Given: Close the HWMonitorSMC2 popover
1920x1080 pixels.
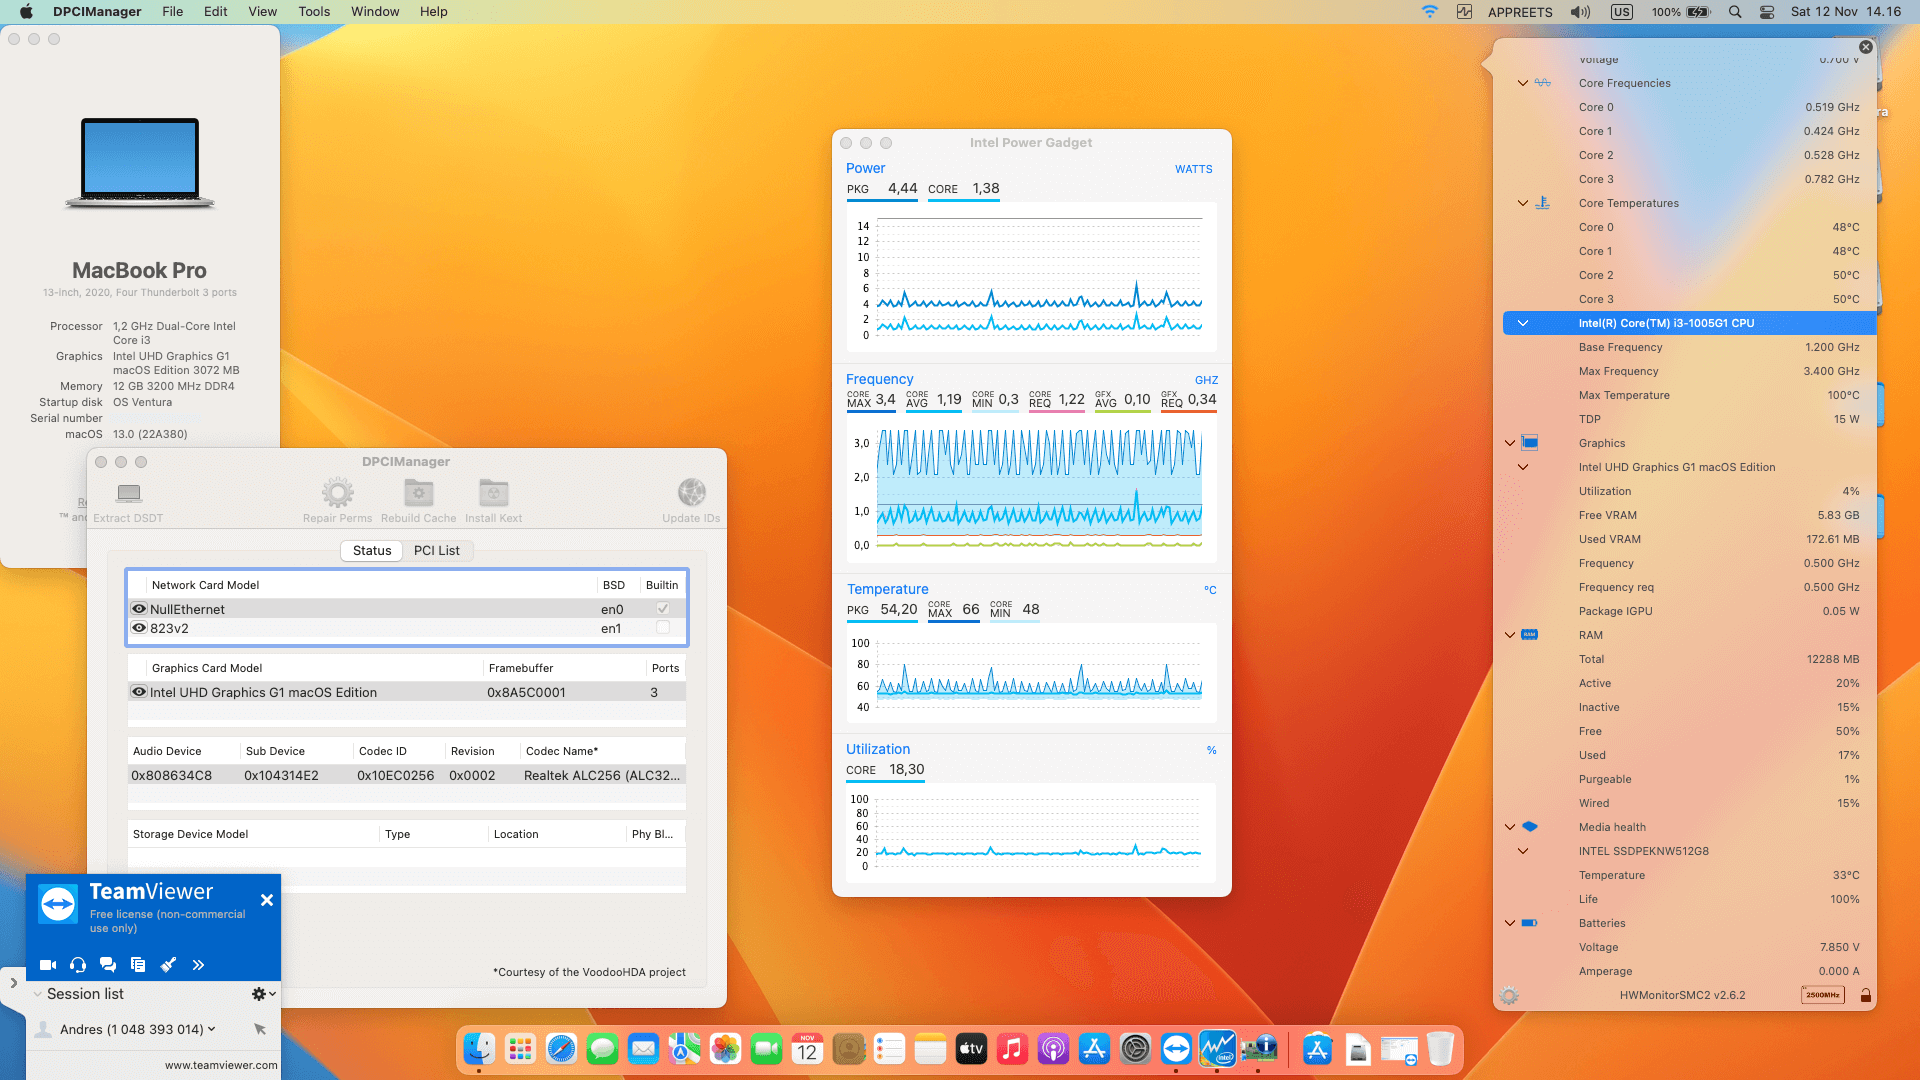Looking at the screenshot, I should point(1866,47).
